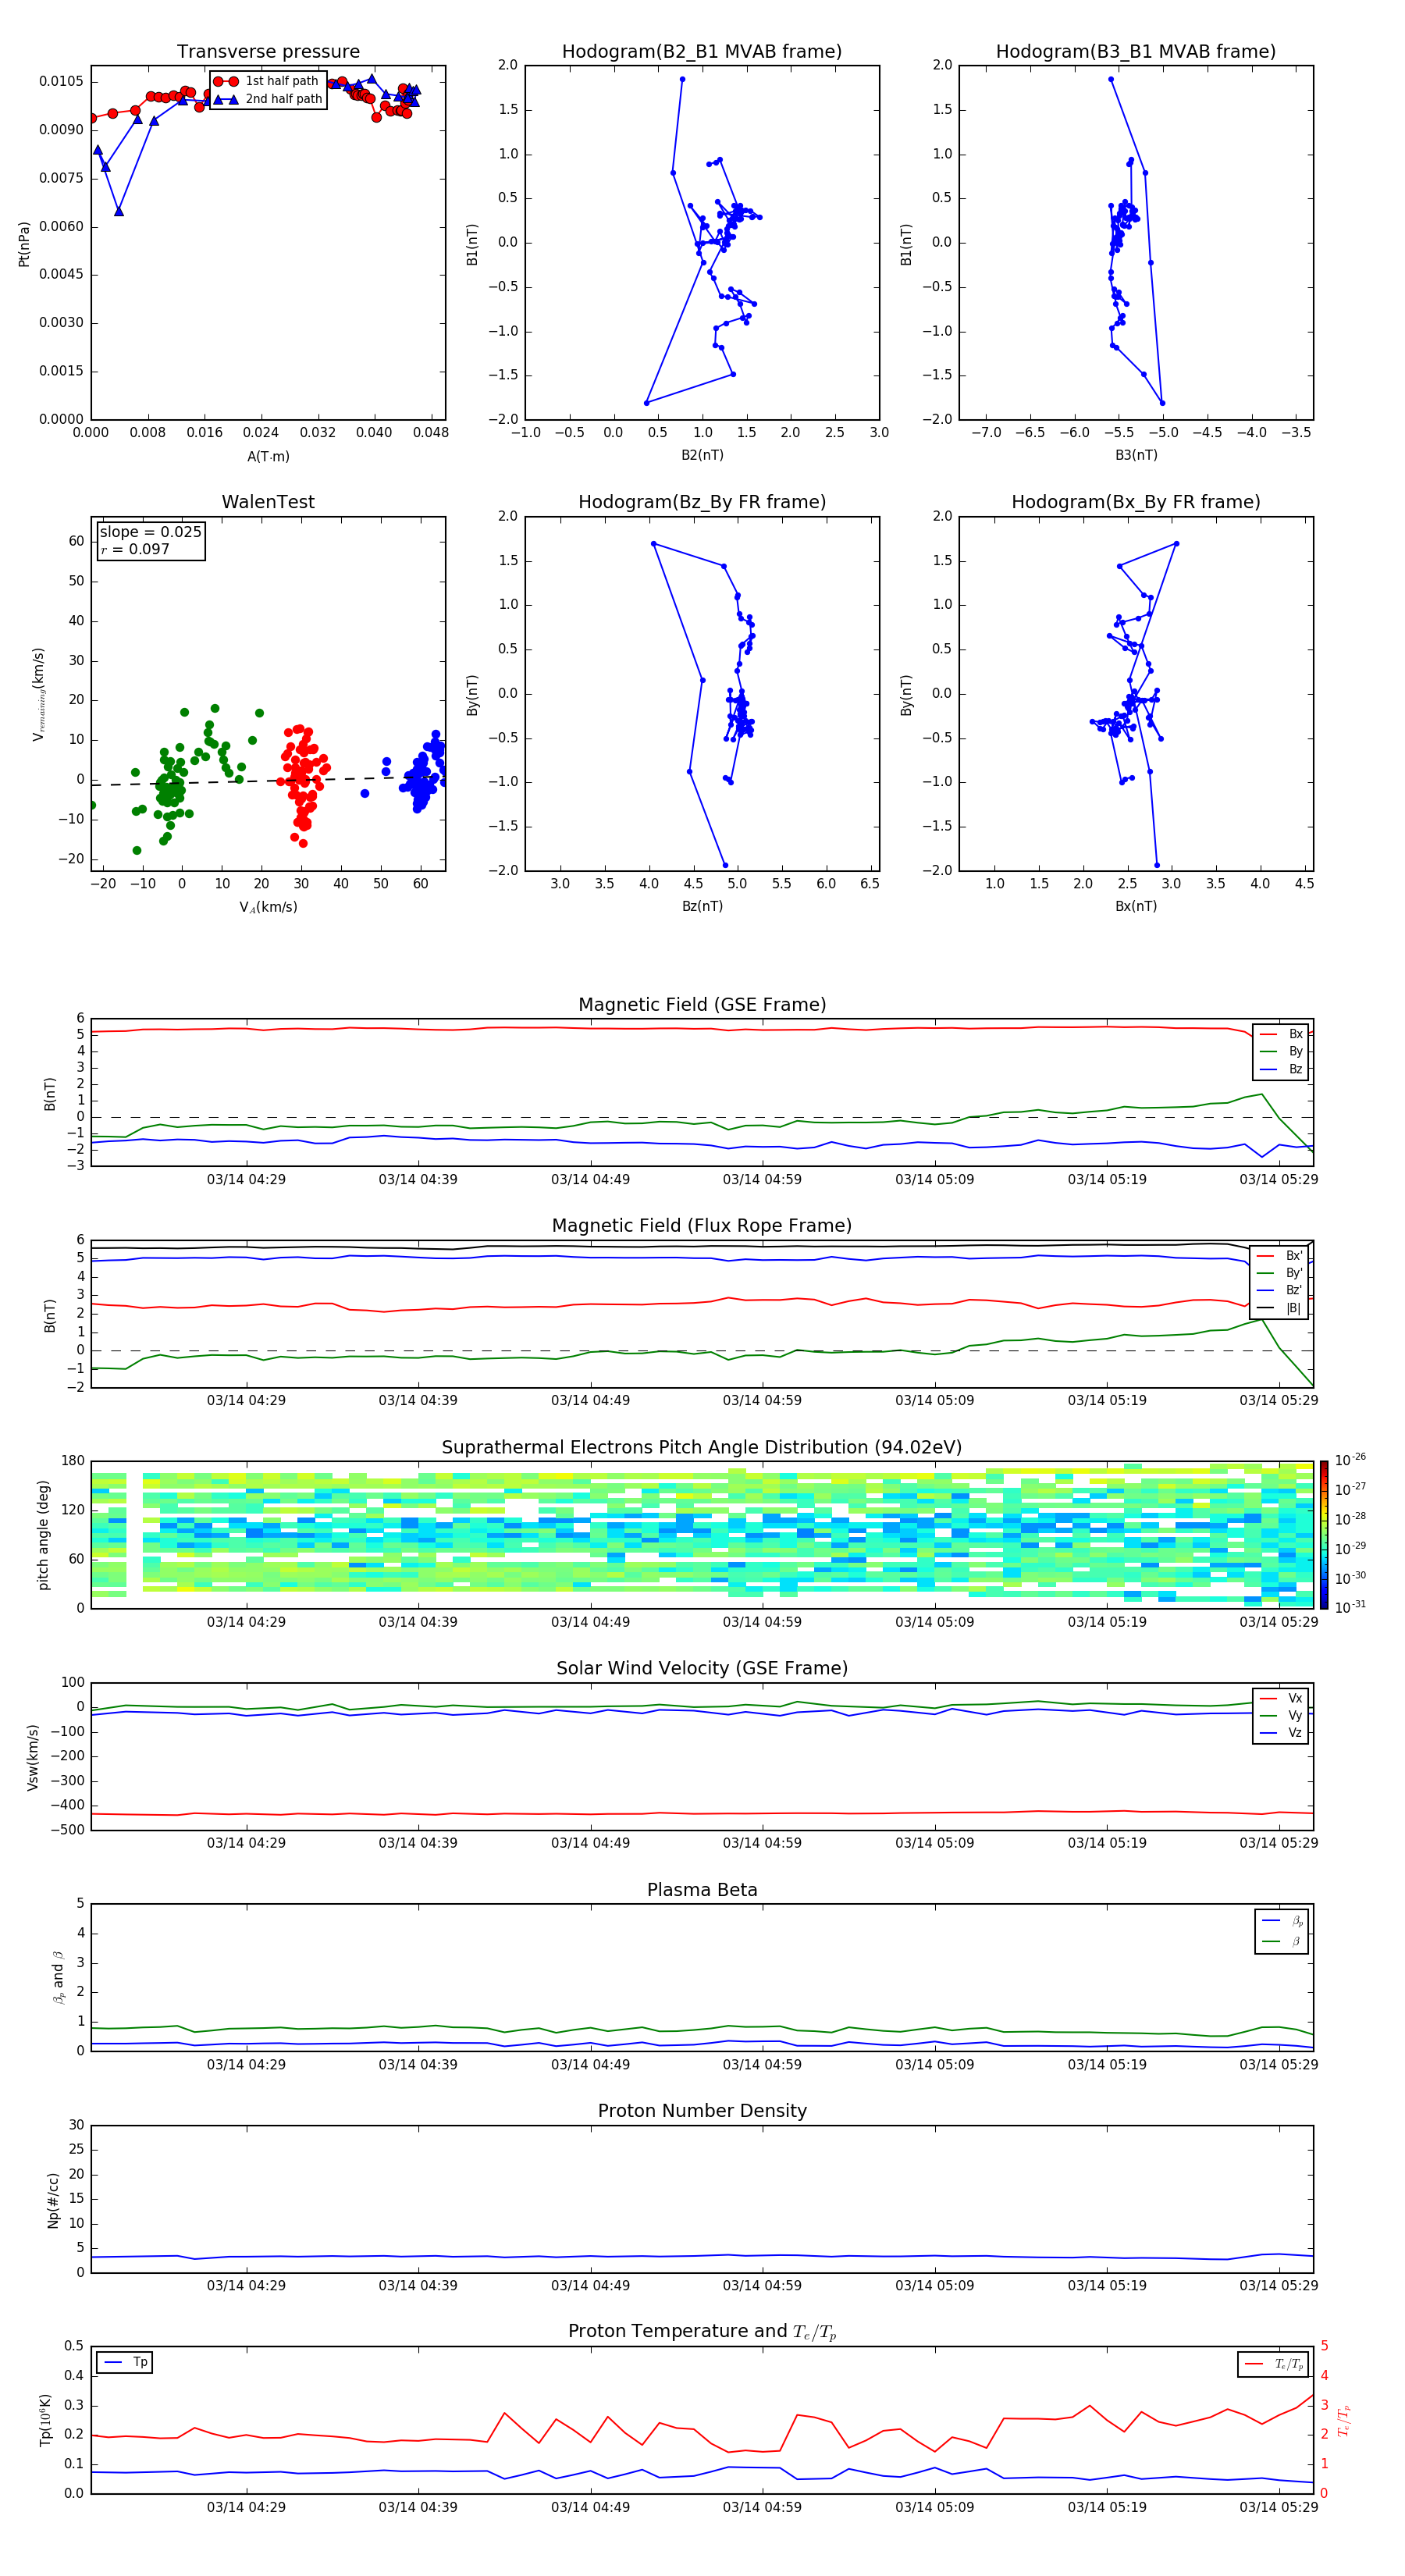Click the "B3(nT)" x-axis label
This screenshot has width=1405, height=2576.
click(x=1136, y=455)
